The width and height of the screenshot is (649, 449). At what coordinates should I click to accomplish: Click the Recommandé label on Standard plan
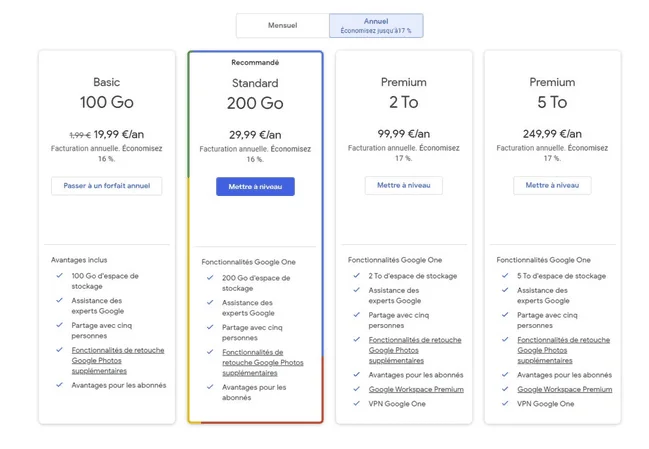pyautogui.click(x=255, y=62)
